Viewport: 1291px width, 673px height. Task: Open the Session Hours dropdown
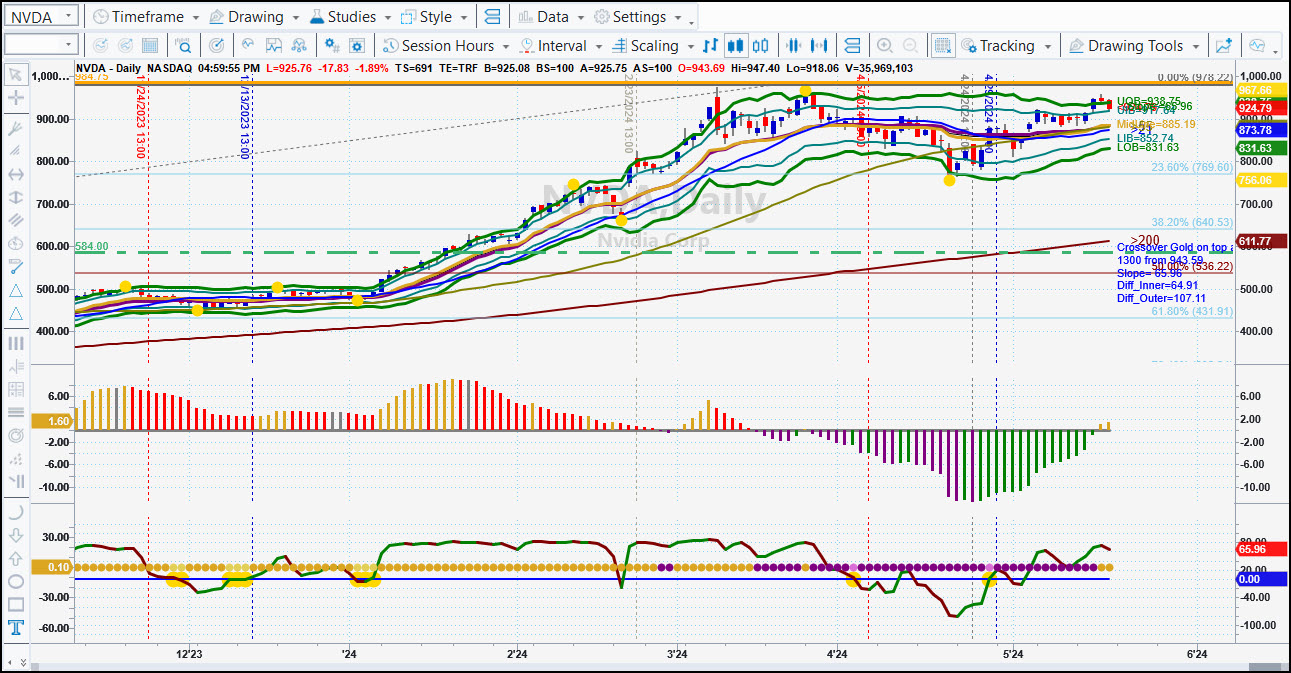coord(446,45)
